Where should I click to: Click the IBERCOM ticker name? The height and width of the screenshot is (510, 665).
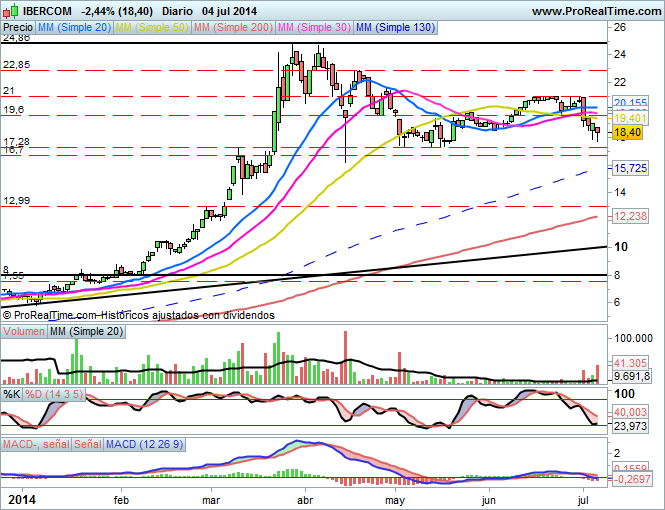point(46,11)
